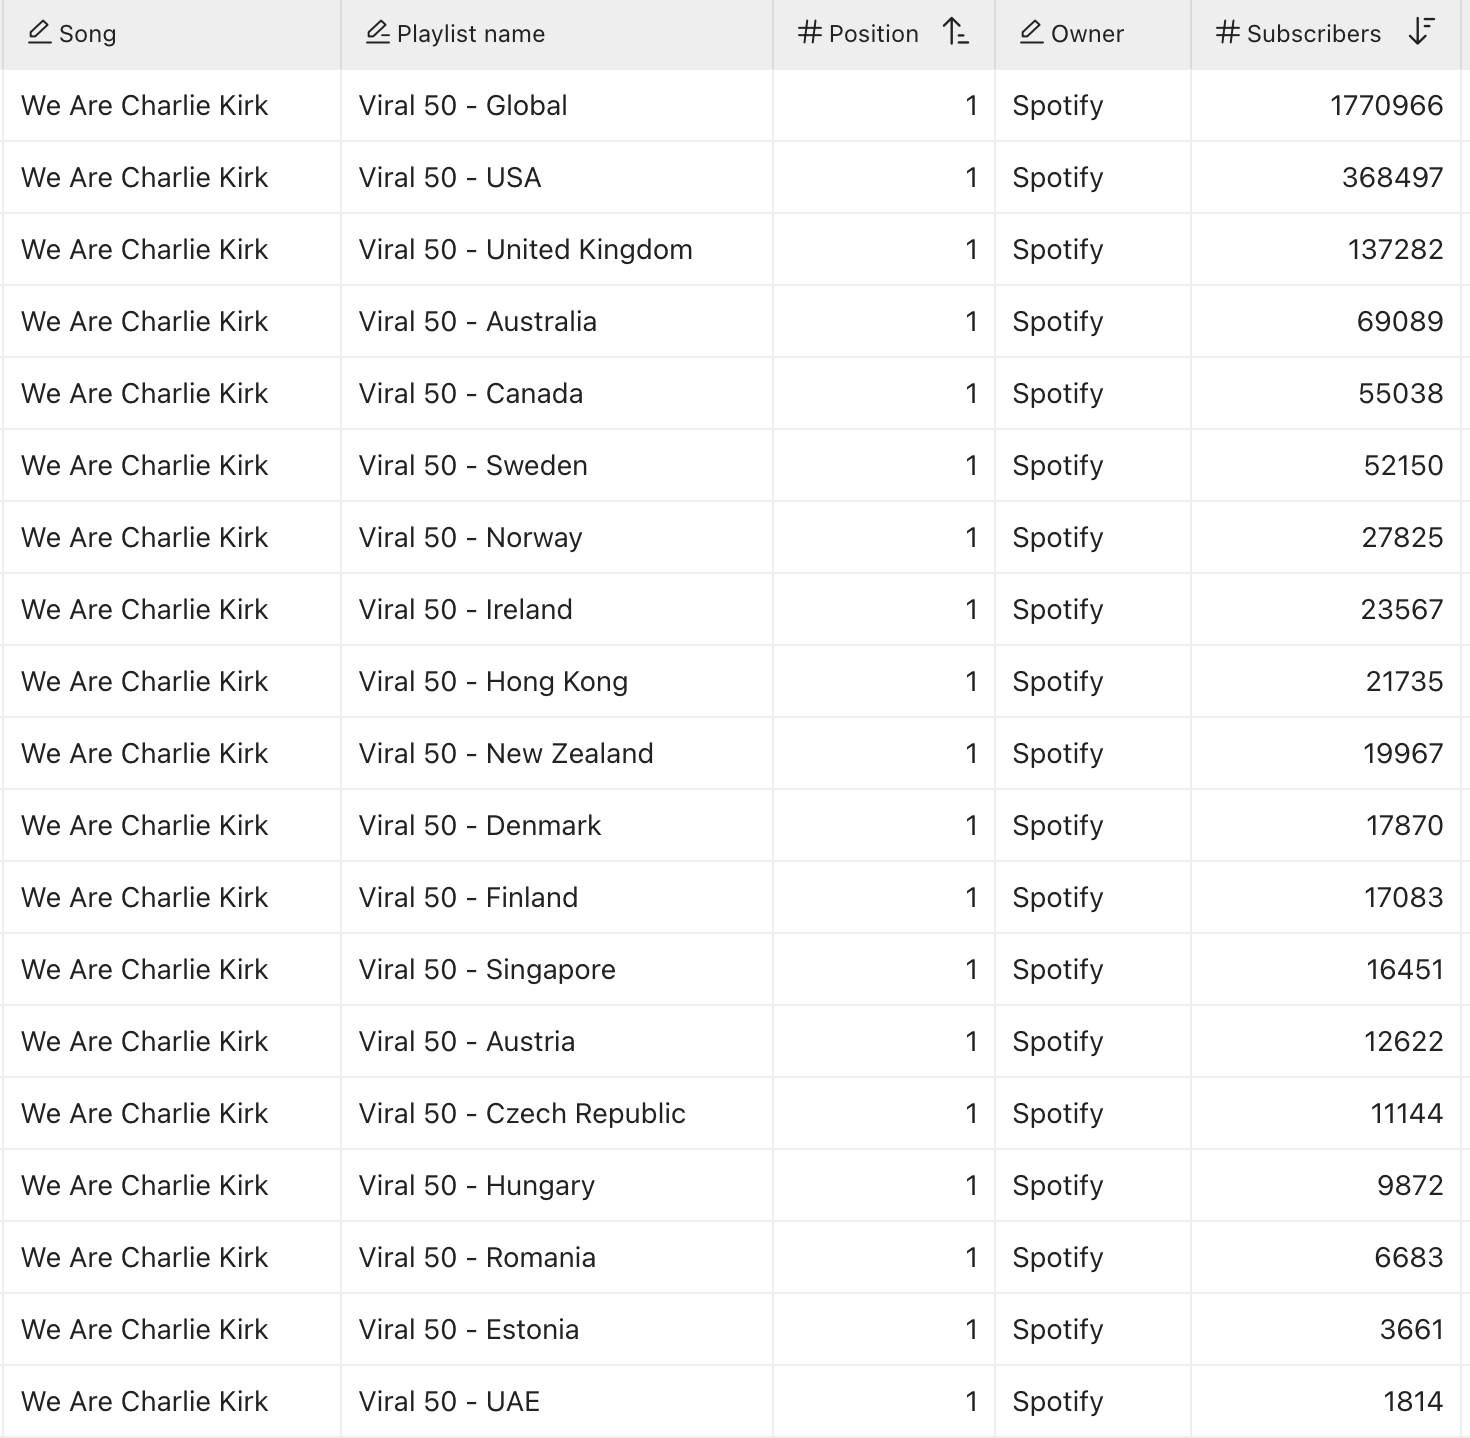The image size is (1470, 1438).
Task: Click the pencil icon beside Playlist name header
Action: 377,33
